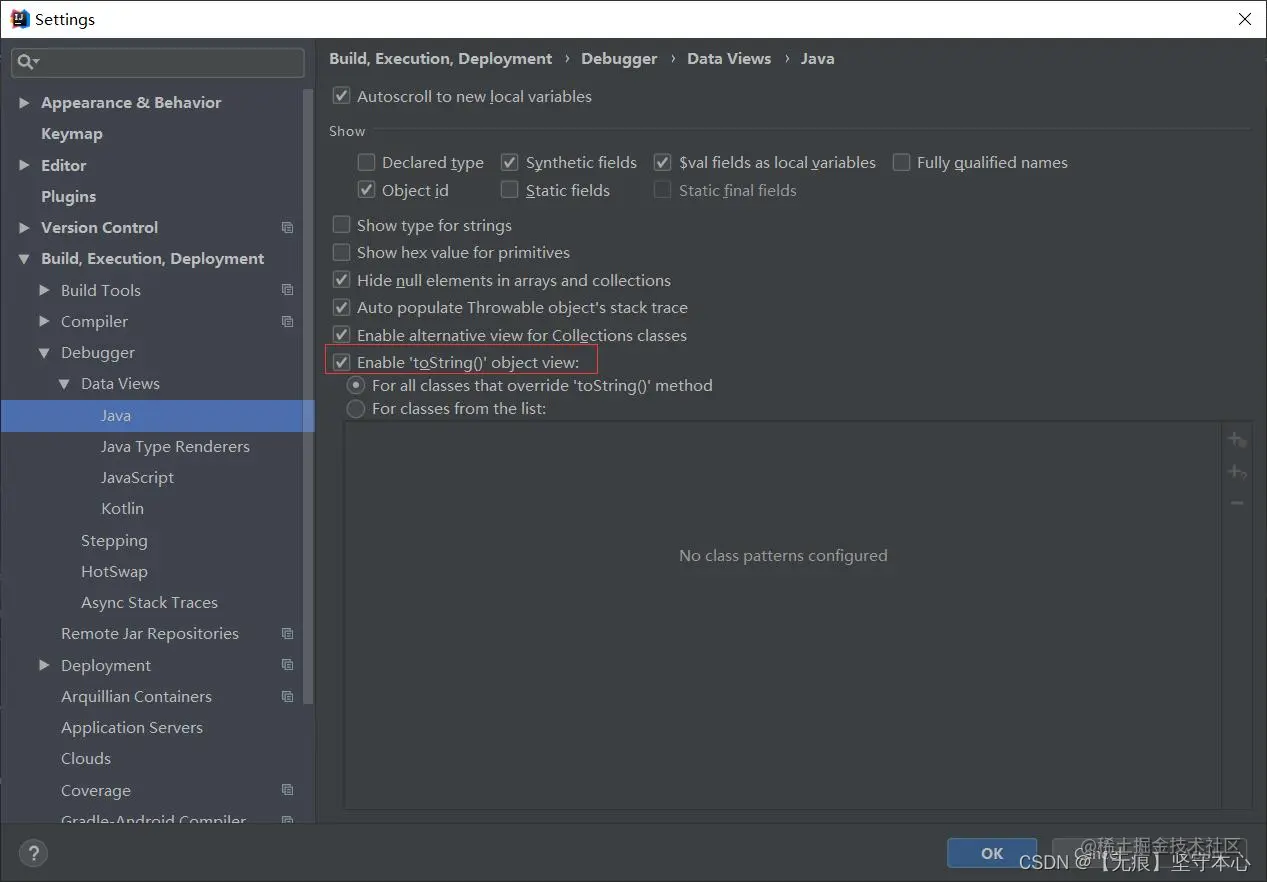Click the settings tree vertical scrollbar

(309, 395)
